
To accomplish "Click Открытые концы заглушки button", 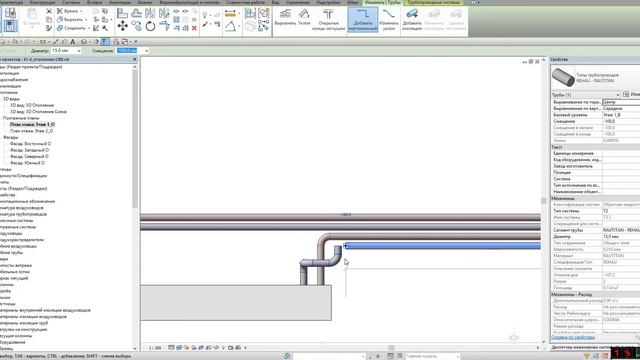I will (x=328, y=19).
